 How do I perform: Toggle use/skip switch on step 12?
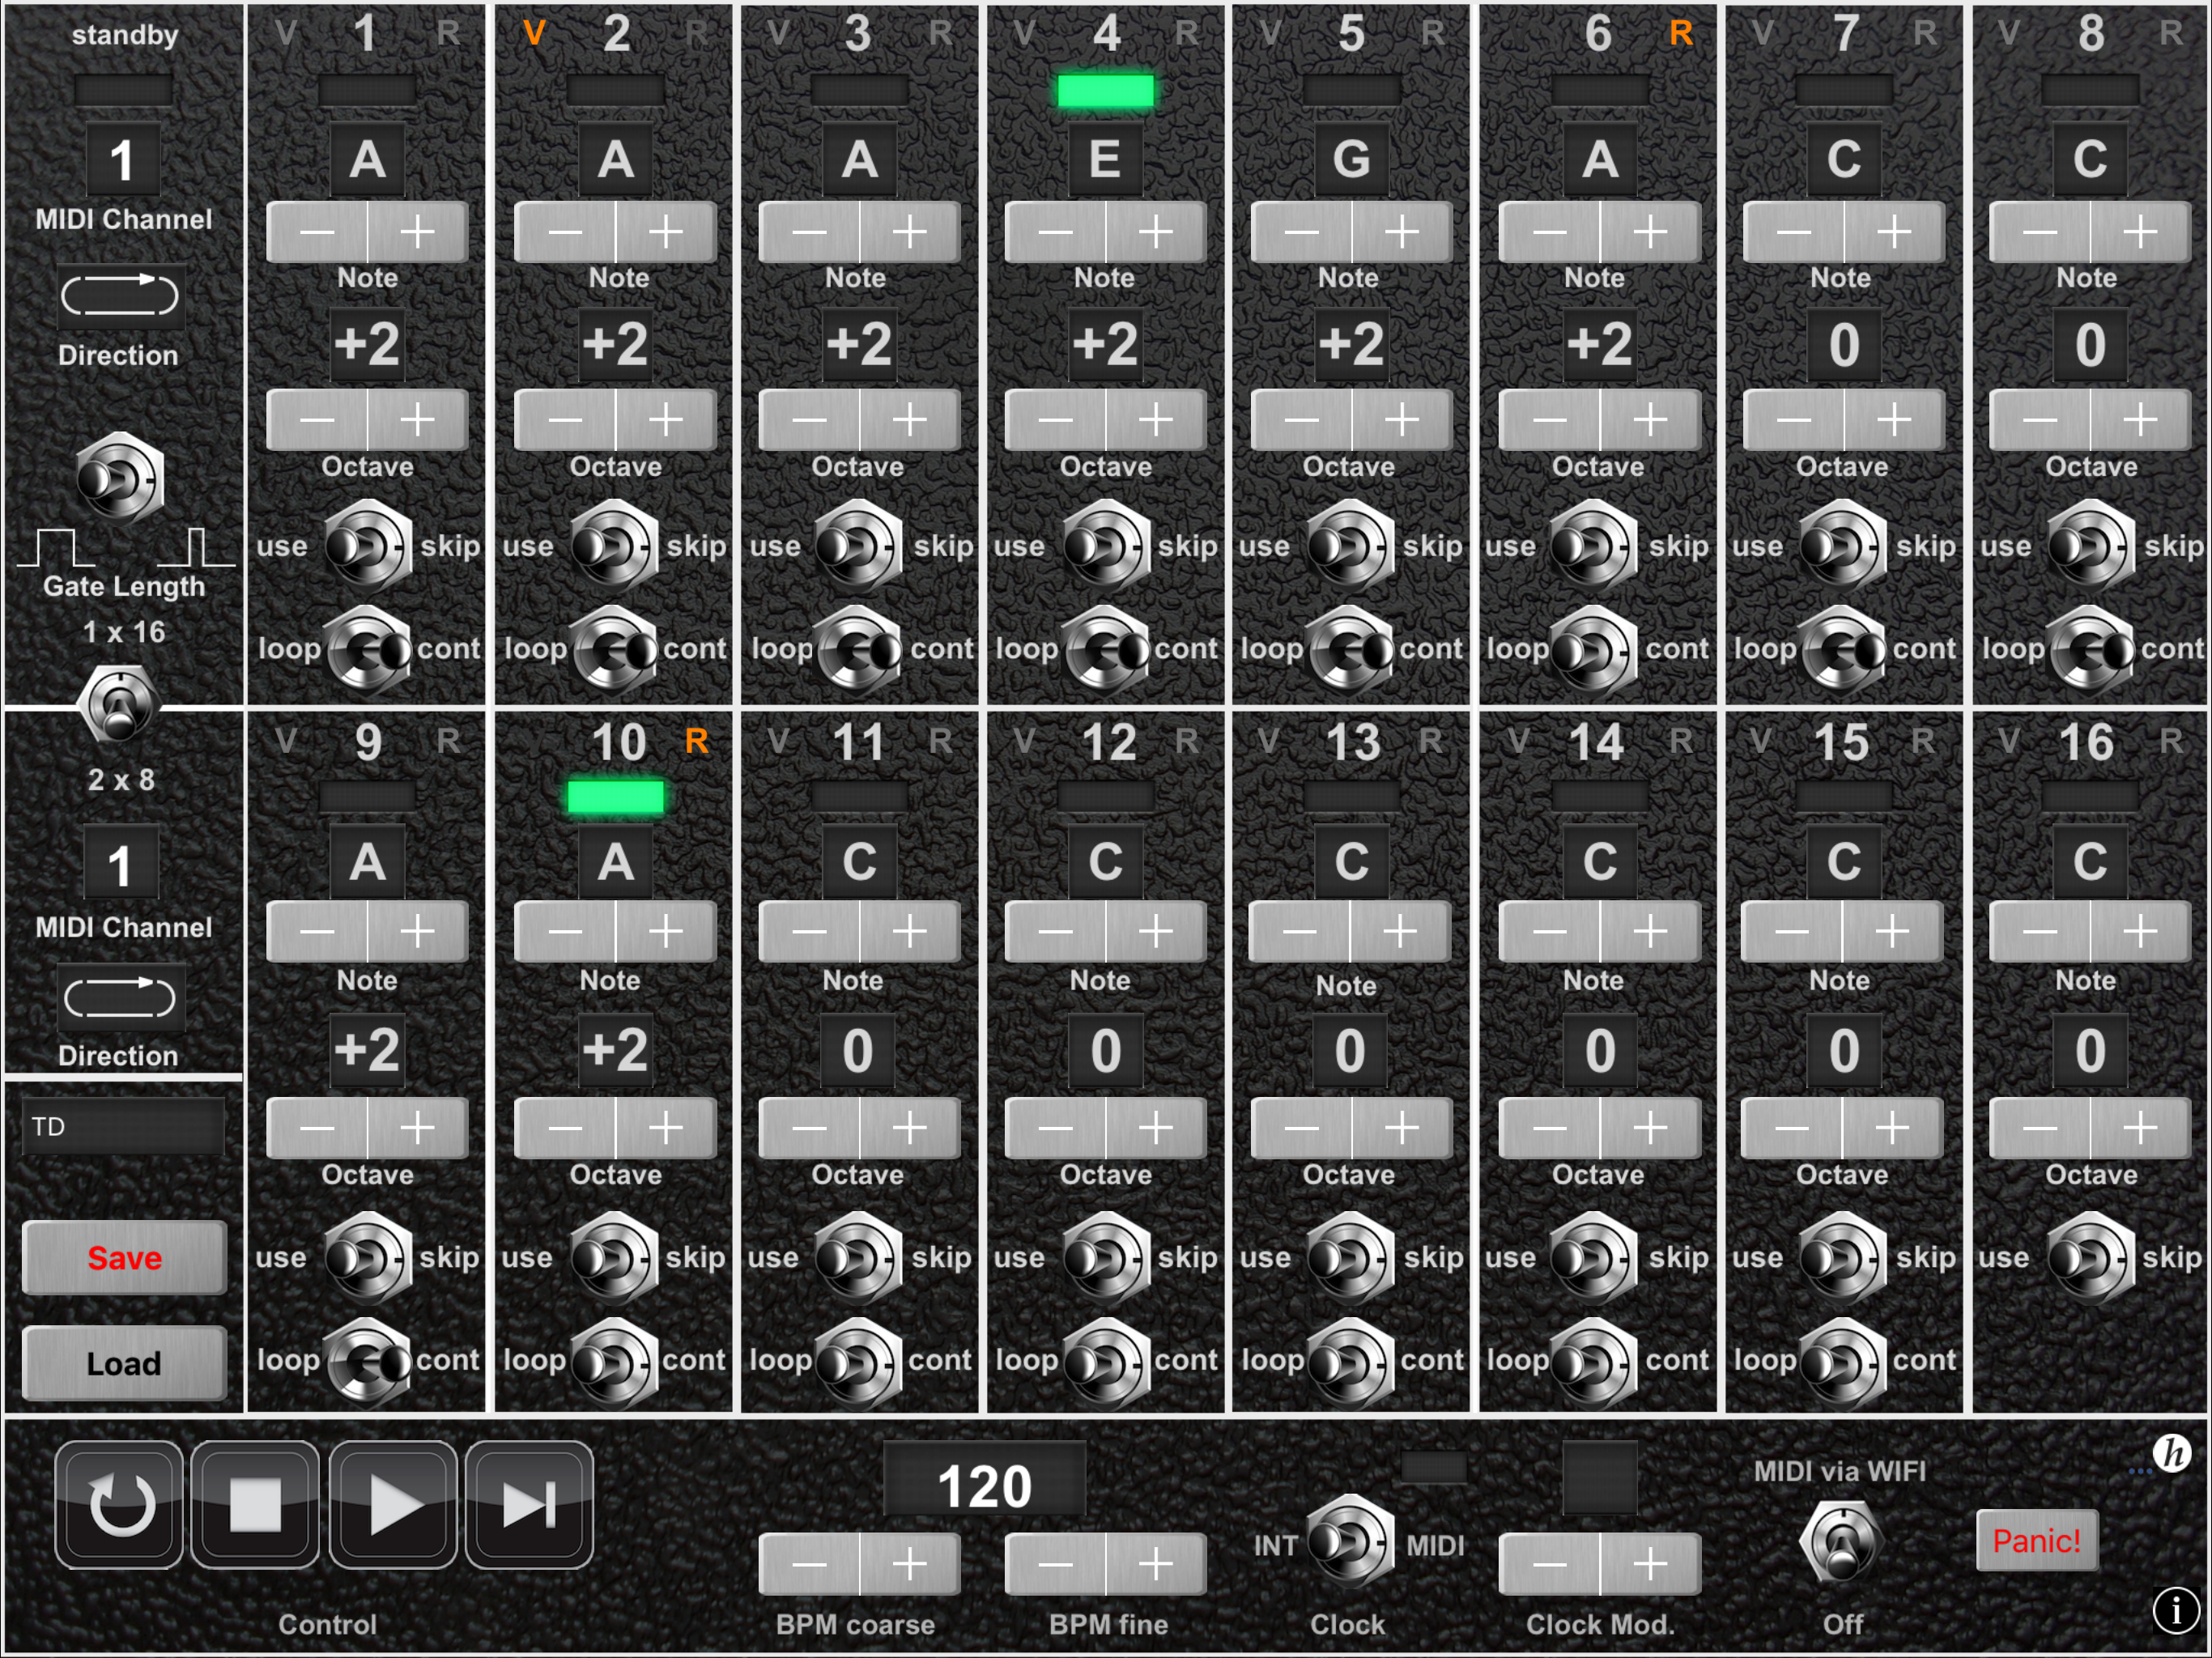(1105, 1257)
